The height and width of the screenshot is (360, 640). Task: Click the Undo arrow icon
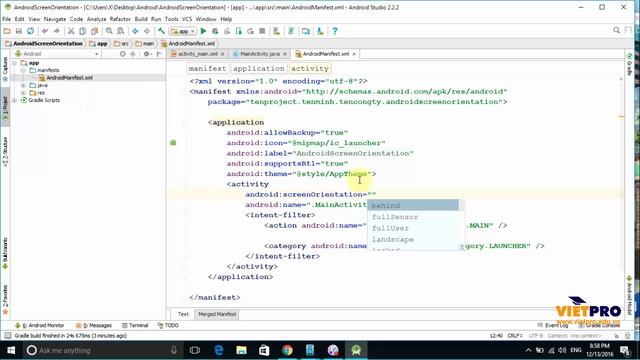coord(45,31)
